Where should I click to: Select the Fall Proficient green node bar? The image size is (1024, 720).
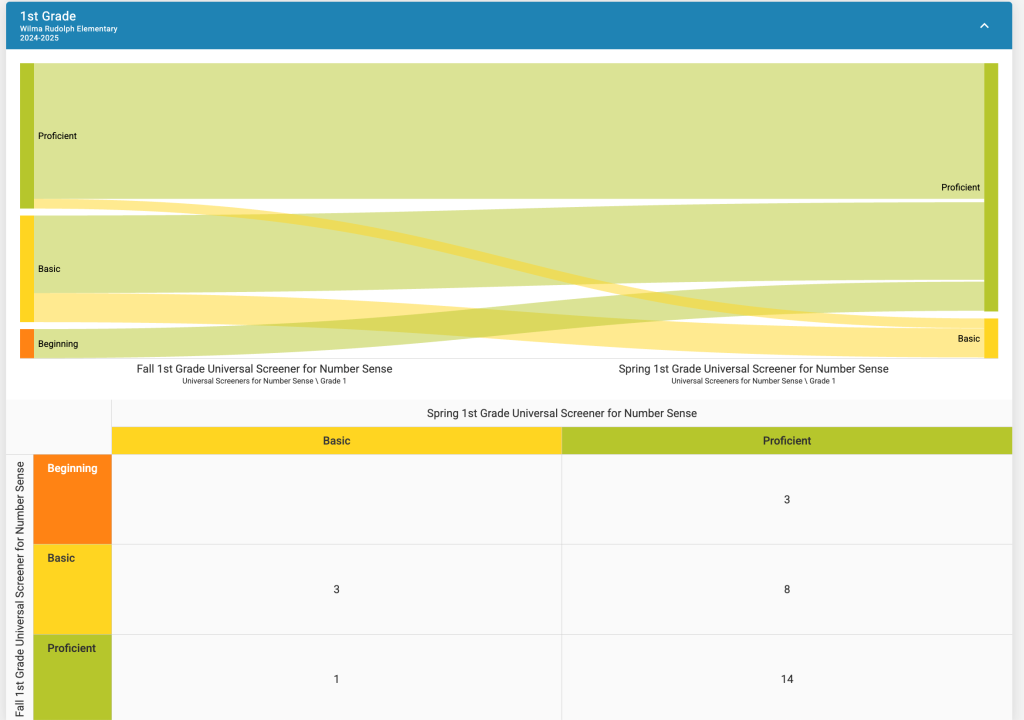coord(27,136)
